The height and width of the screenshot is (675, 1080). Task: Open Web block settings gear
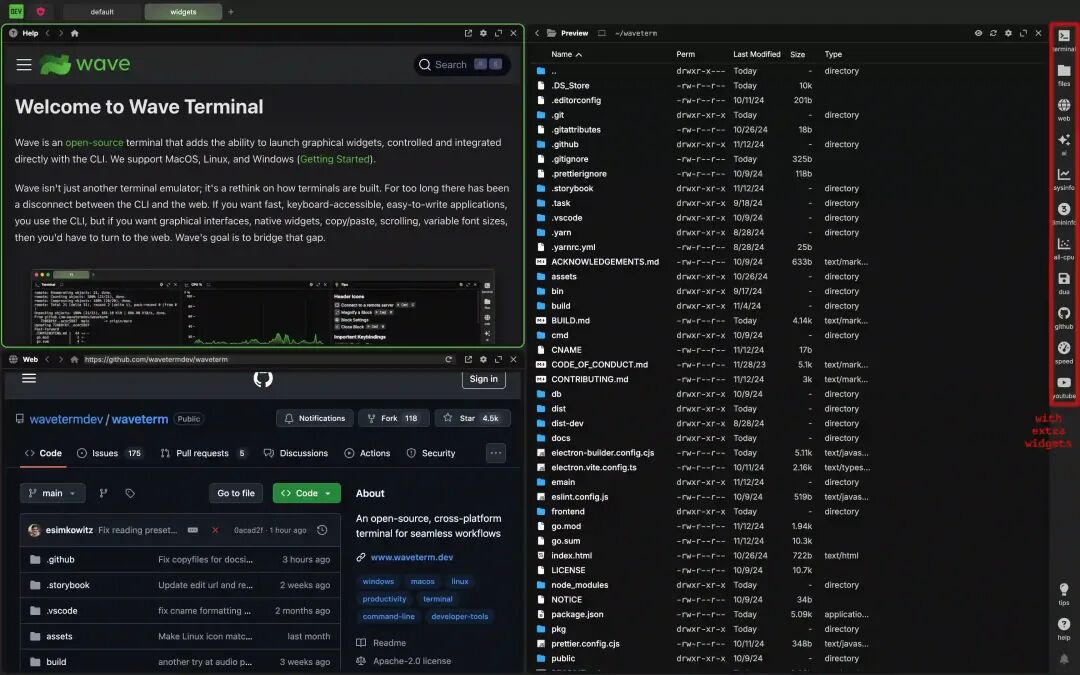[484, 360]
